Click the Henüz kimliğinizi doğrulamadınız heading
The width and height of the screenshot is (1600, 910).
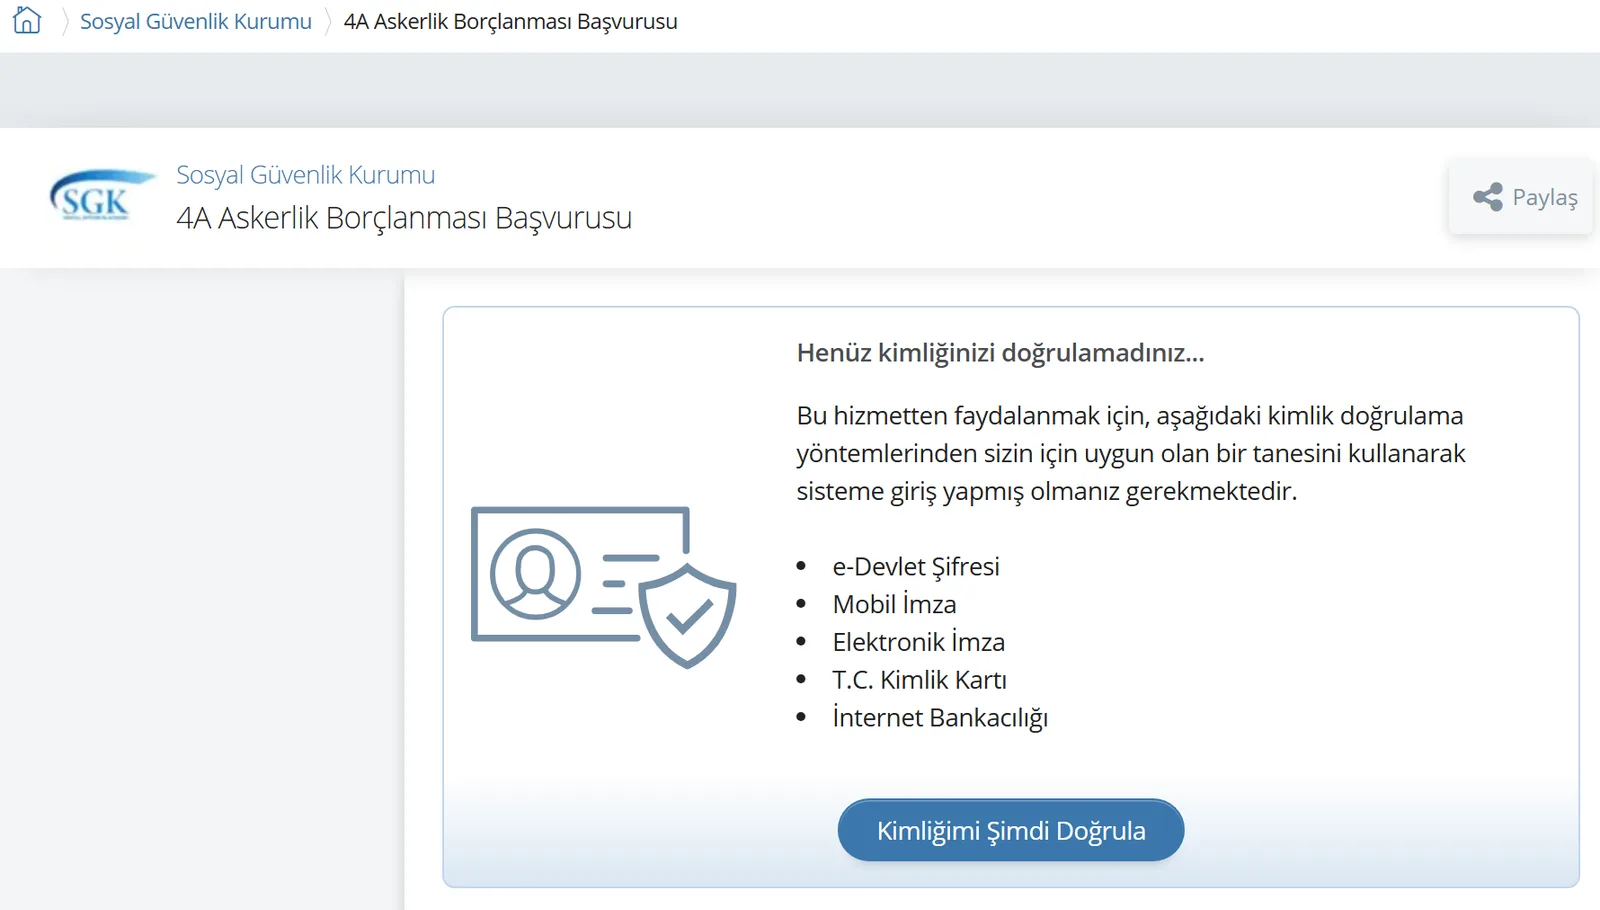(x=1000, y=353)
